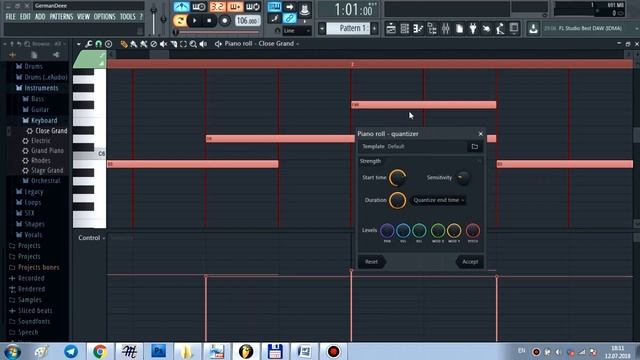Select the Select marquee tool
Viewport: 640px width, 360px height.
(x=183, y=44)
